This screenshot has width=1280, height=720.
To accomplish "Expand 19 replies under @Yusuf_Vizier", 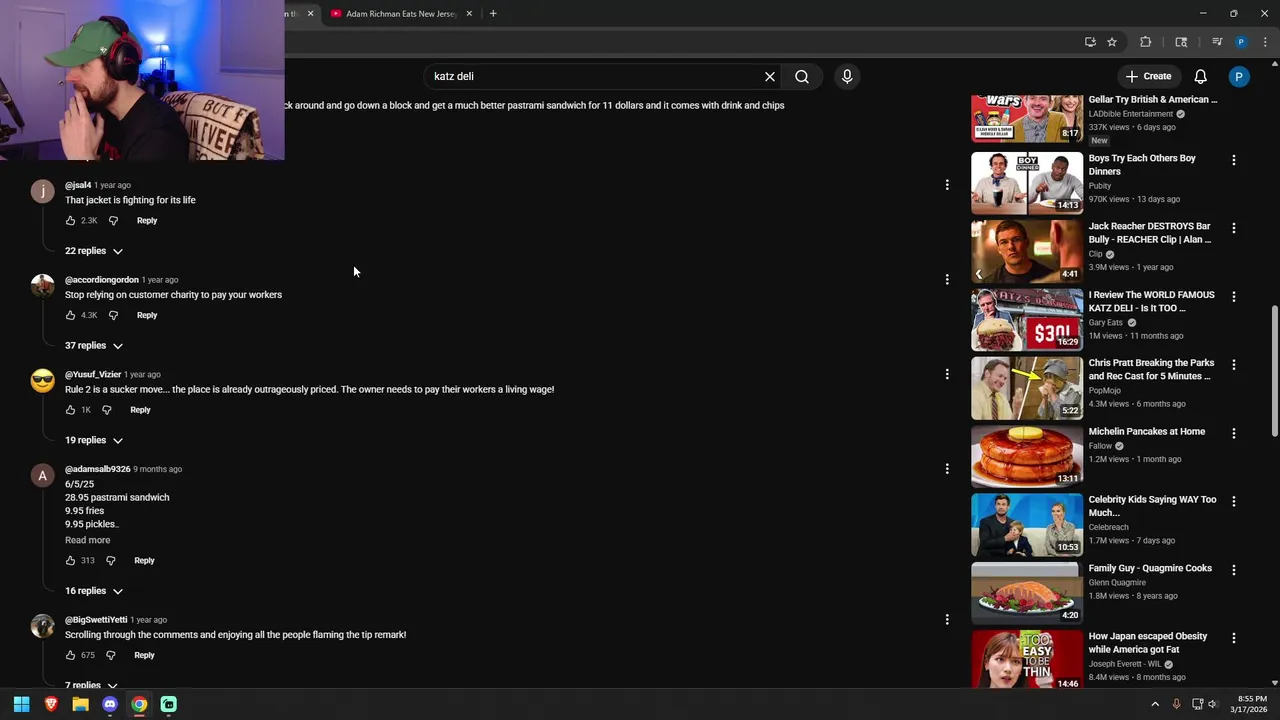I will (x=94, y=440).
